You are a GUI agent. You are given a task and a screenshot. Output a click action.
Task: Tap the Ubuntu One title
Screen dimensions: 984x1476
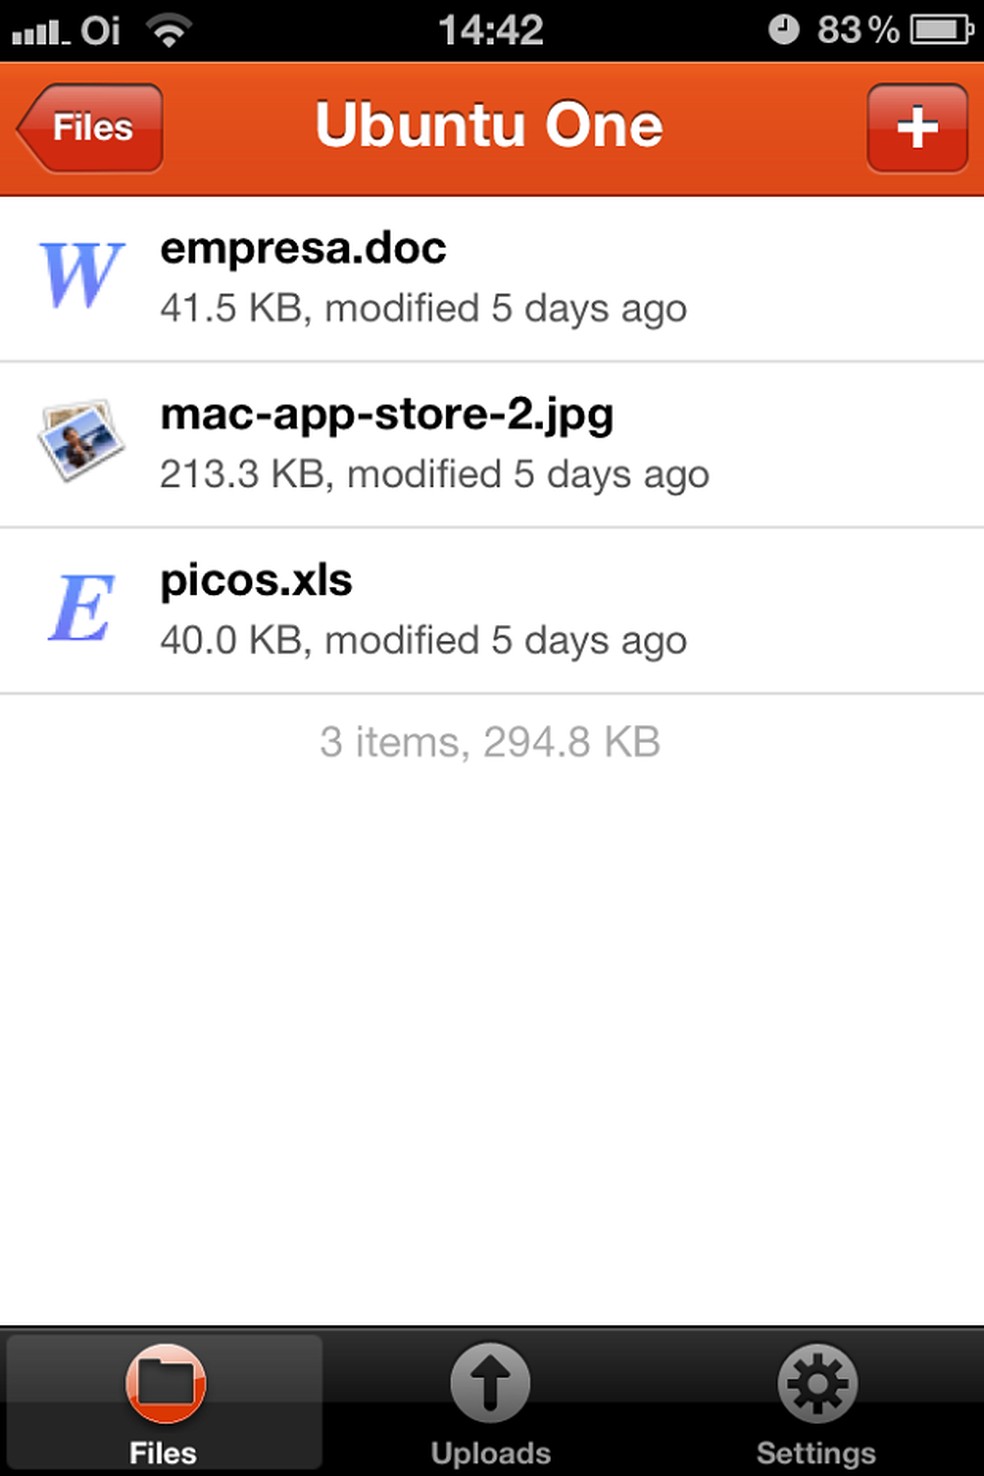[x=489, y=126]
